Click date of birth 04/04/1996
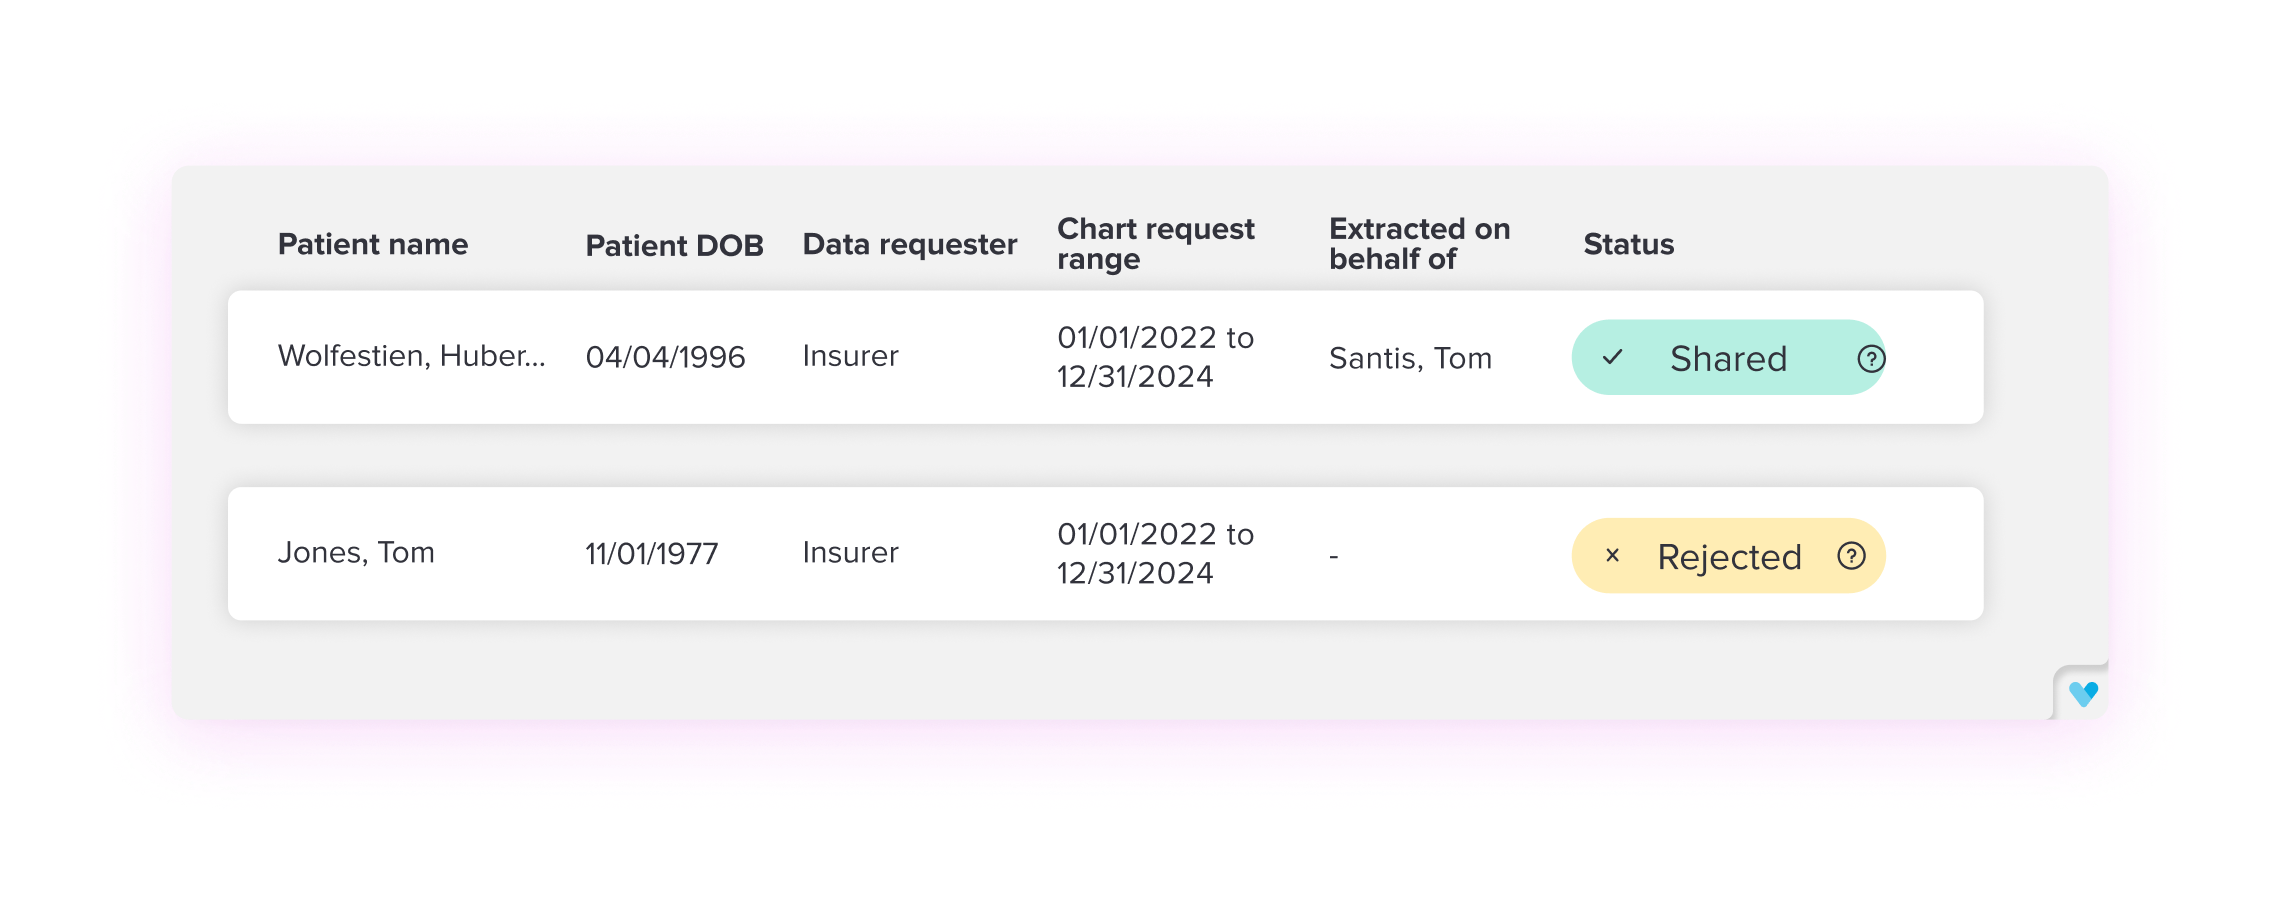2280x897 pixels. pos(665,357)
